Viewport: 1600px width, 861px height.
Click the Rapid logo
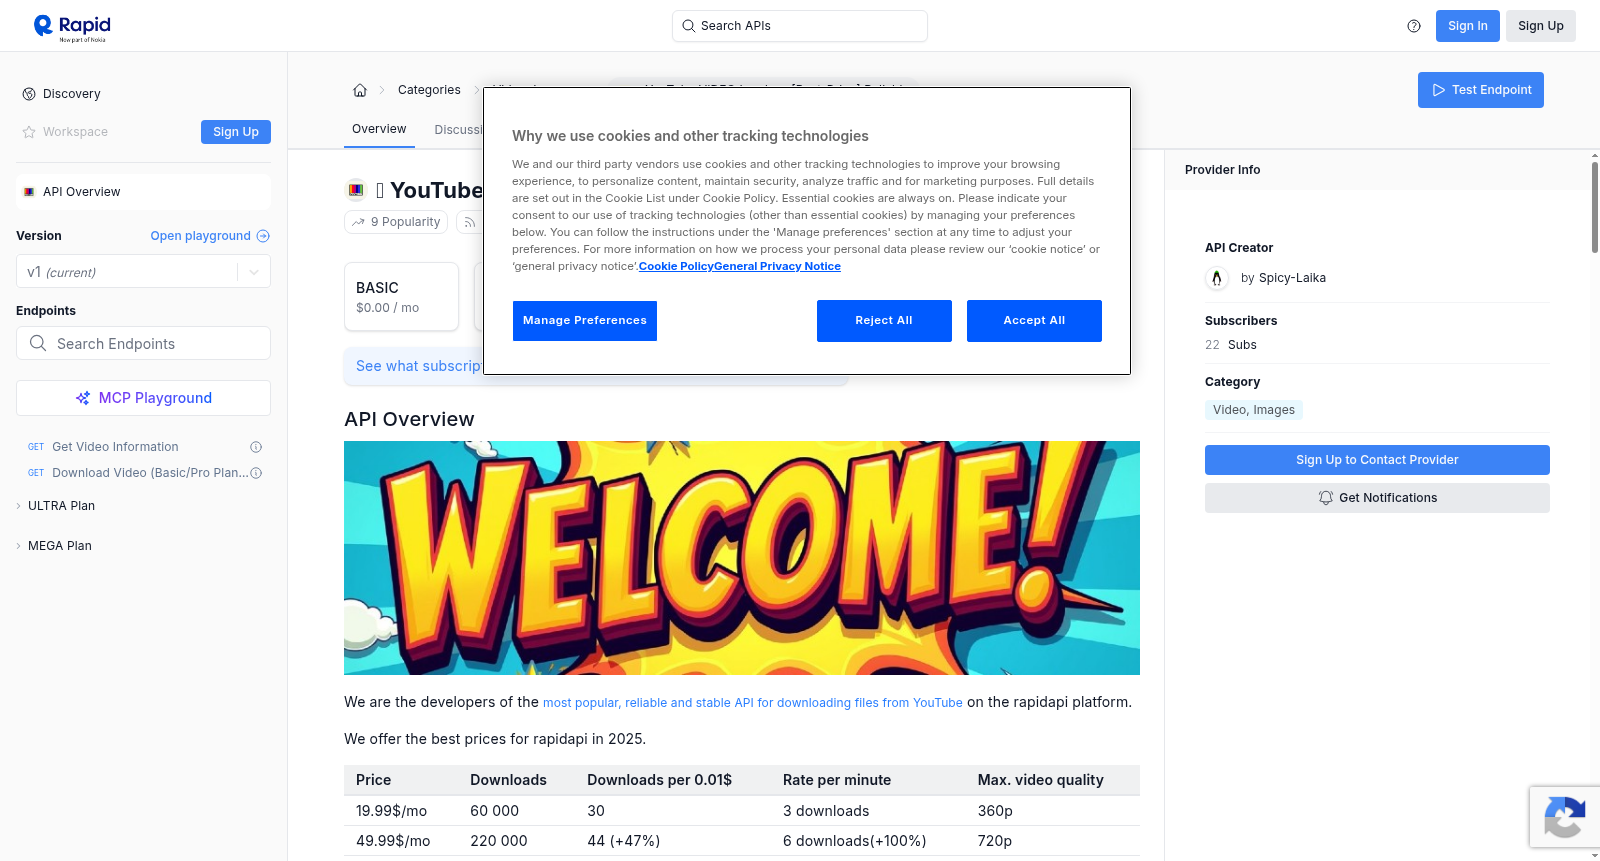(x=72, y=27)
